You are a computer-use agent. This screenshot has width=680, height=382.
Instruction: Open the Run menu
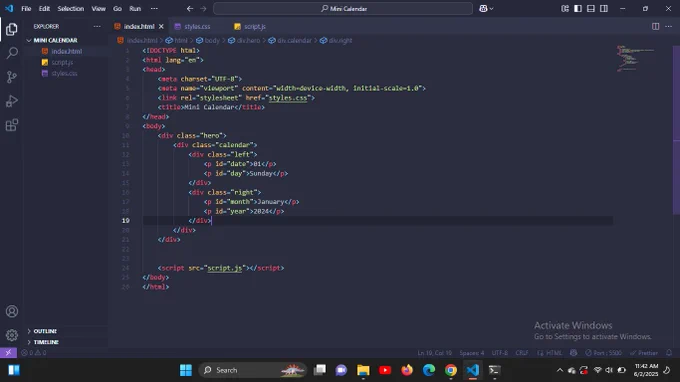click(x=135, y=8)
